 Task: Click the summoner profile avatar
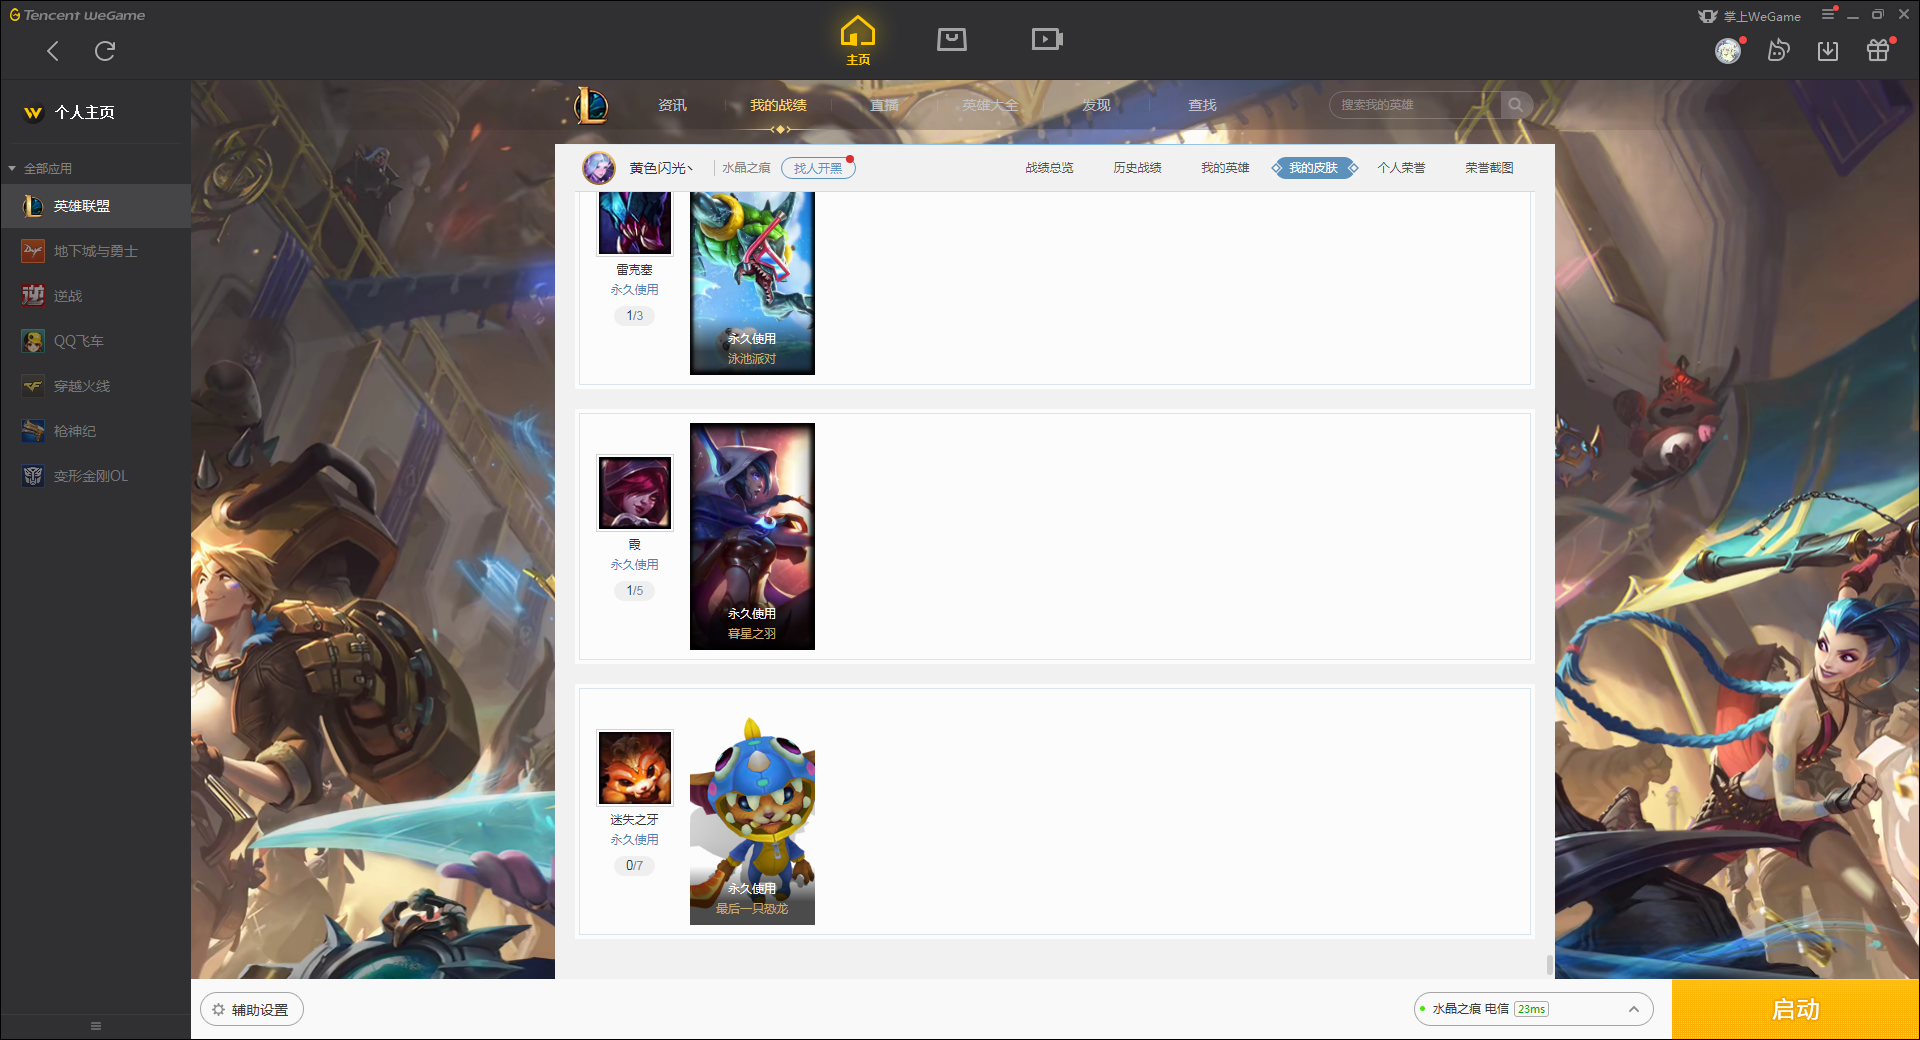coord(599,168)
